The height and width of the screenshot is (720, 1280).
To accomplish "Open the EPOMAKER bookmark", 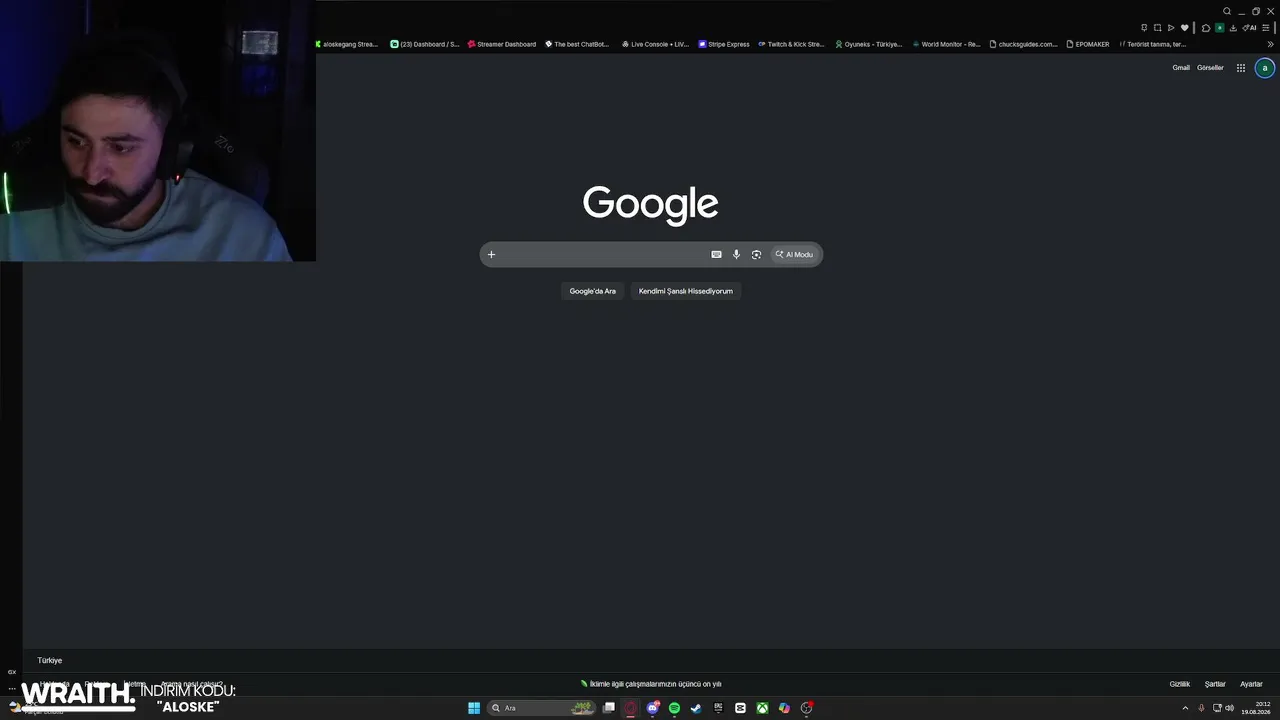I will coord(1088,44).
